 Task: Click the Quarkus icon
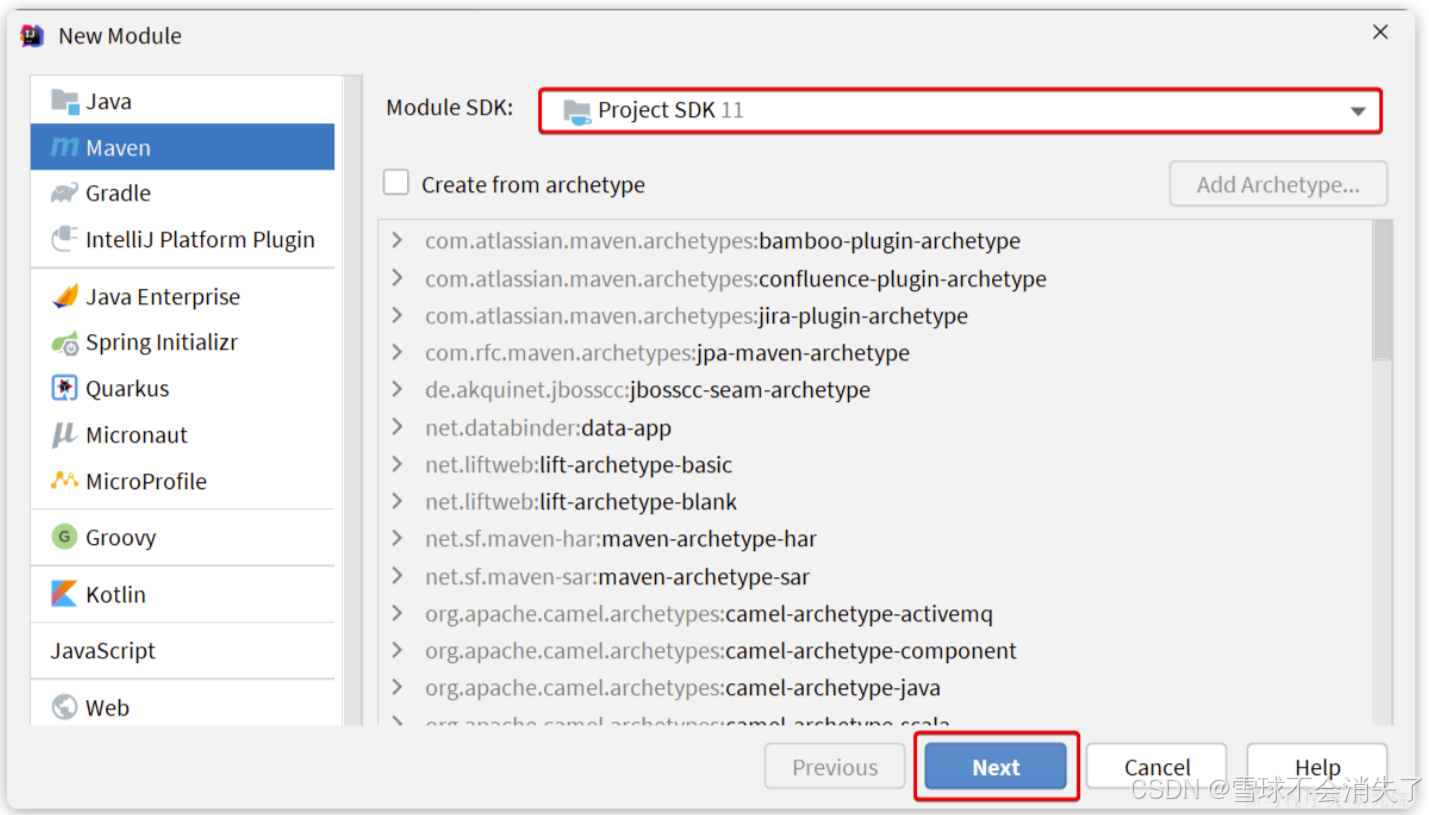click(x=64, y=388)
